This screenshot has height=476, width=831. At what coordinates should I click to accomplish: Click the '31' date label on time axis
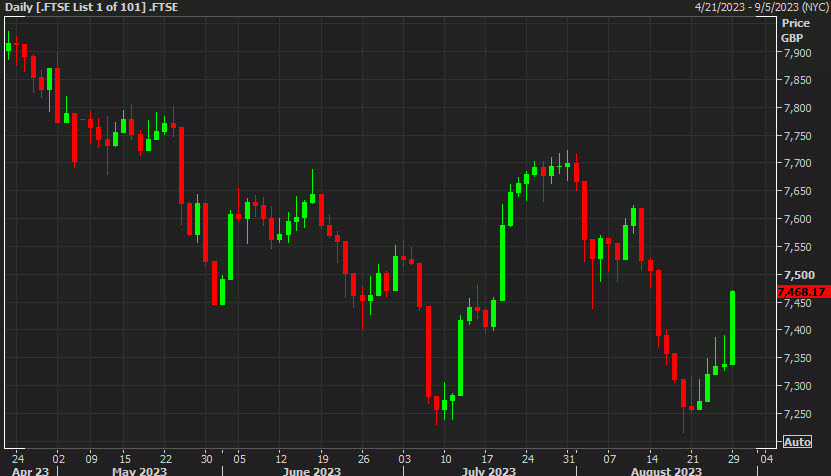(569, 459)
